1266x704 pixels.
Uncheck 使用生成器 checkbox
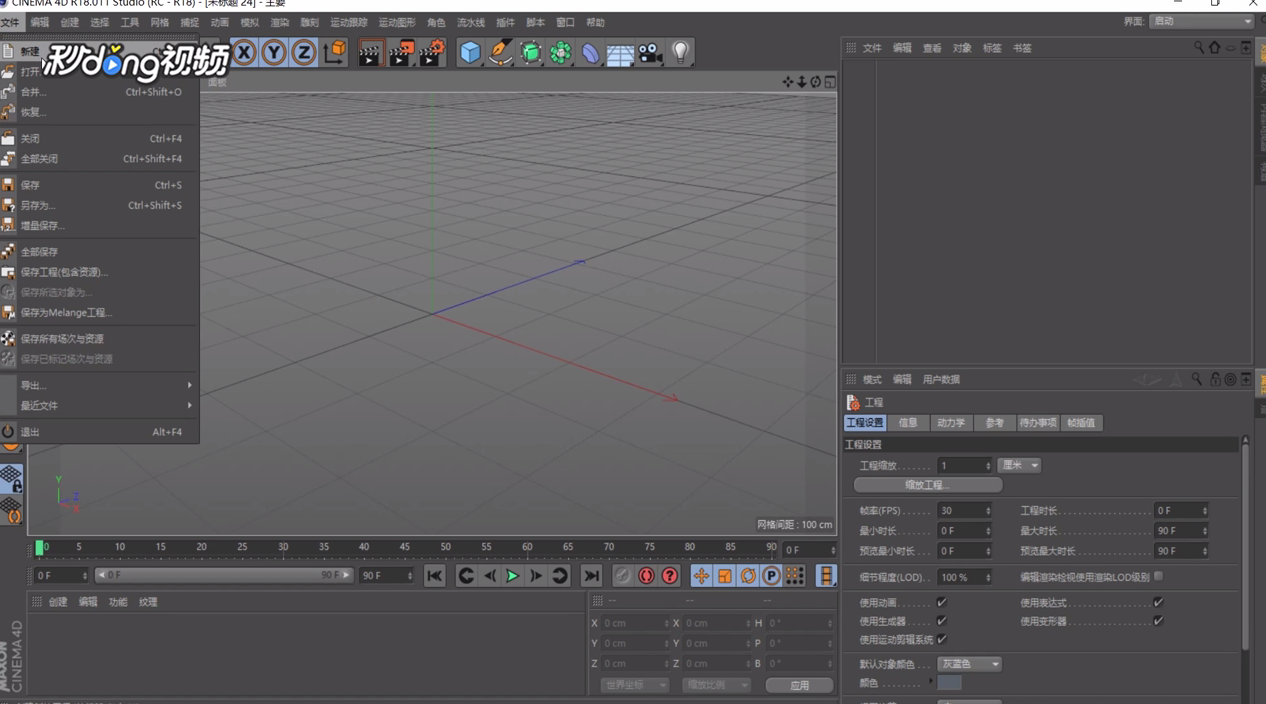[x=941, y=621]
